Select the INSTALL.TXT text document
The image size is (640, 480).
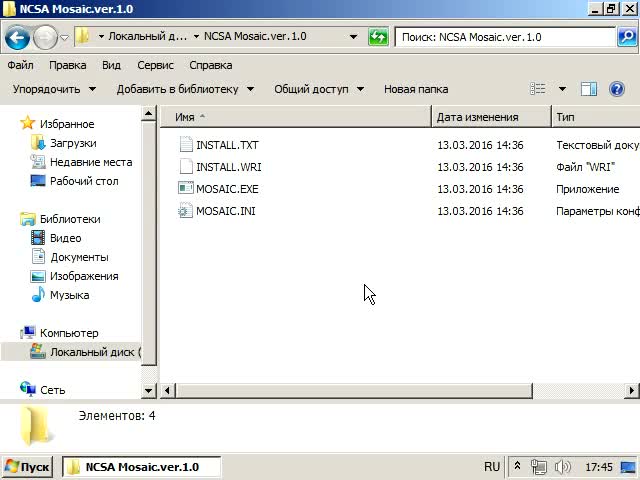(226, 145)
